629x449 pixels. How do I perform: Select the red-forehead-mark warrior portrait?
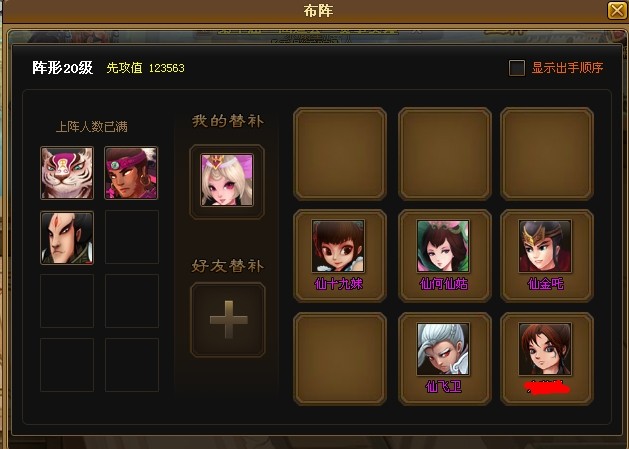pos(67,238)
